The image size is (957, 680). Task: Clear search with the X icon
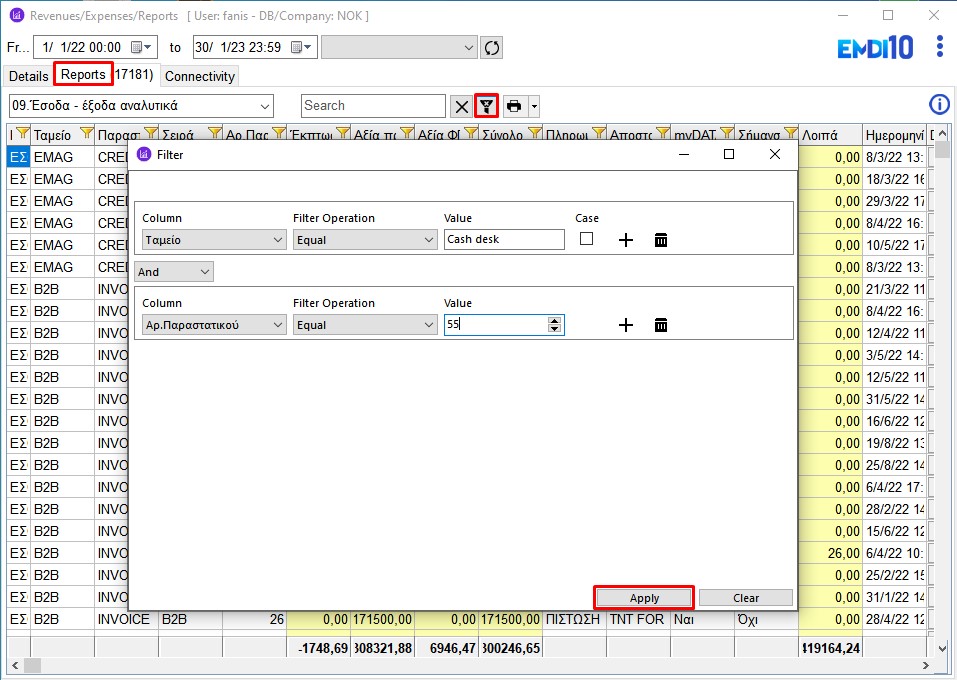click(x=461, y=107)
